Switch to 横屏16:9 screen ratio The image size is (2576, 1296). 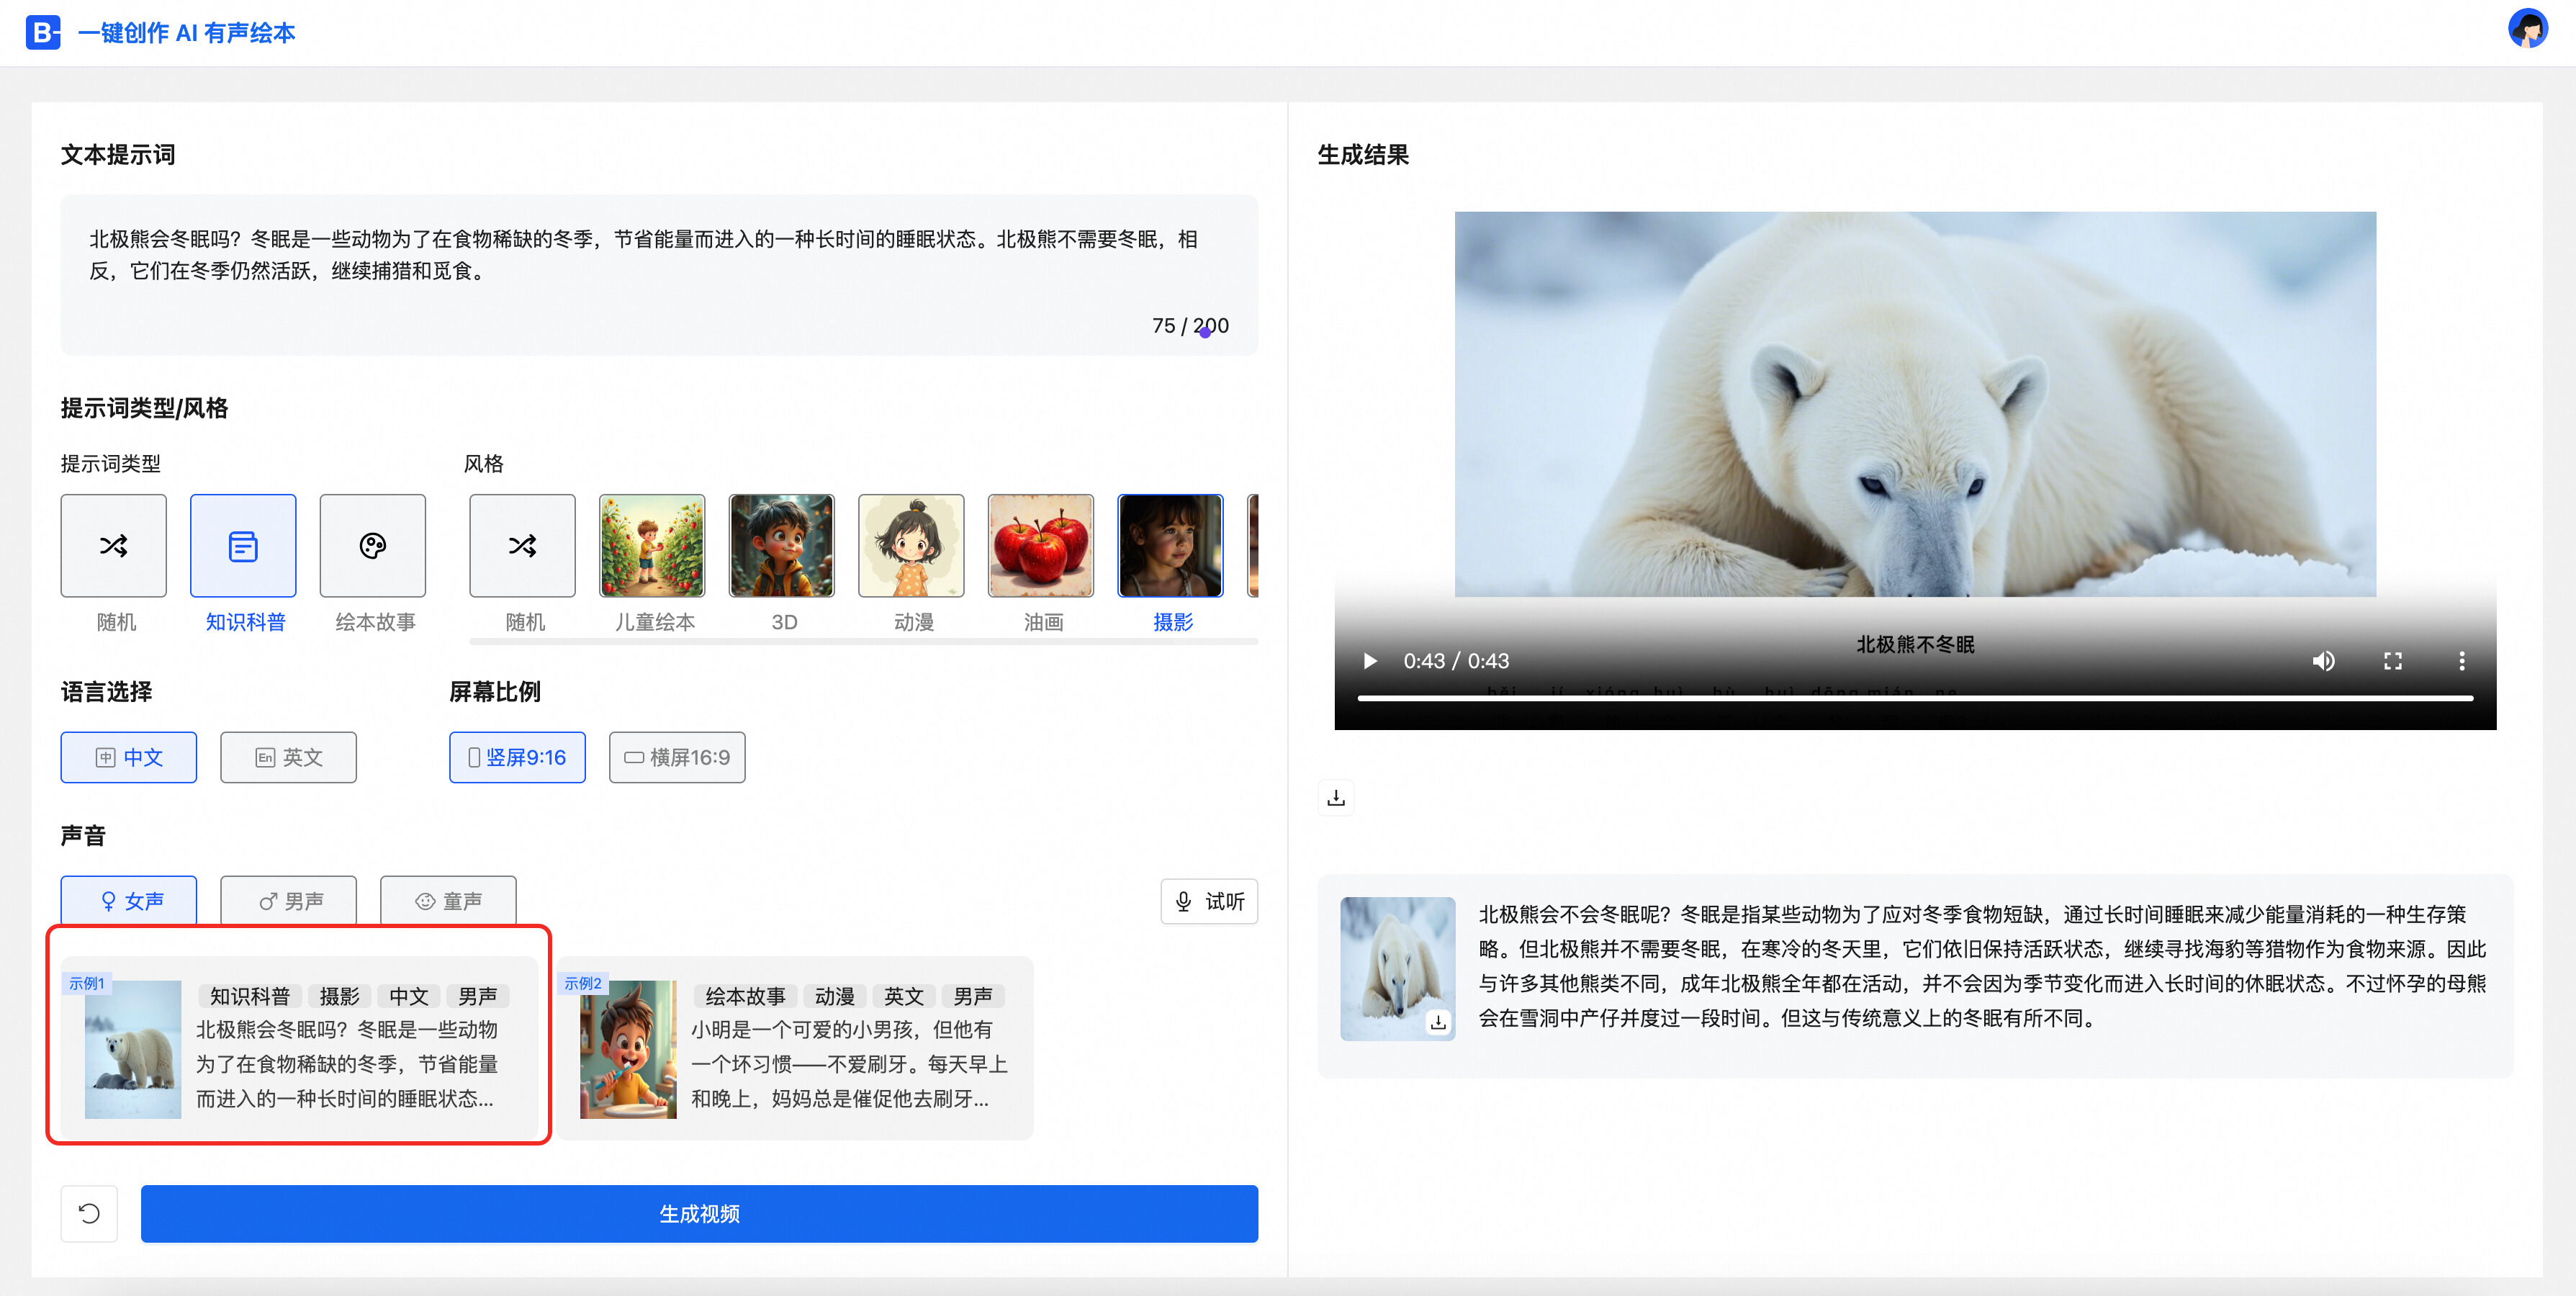pos(677,757)
